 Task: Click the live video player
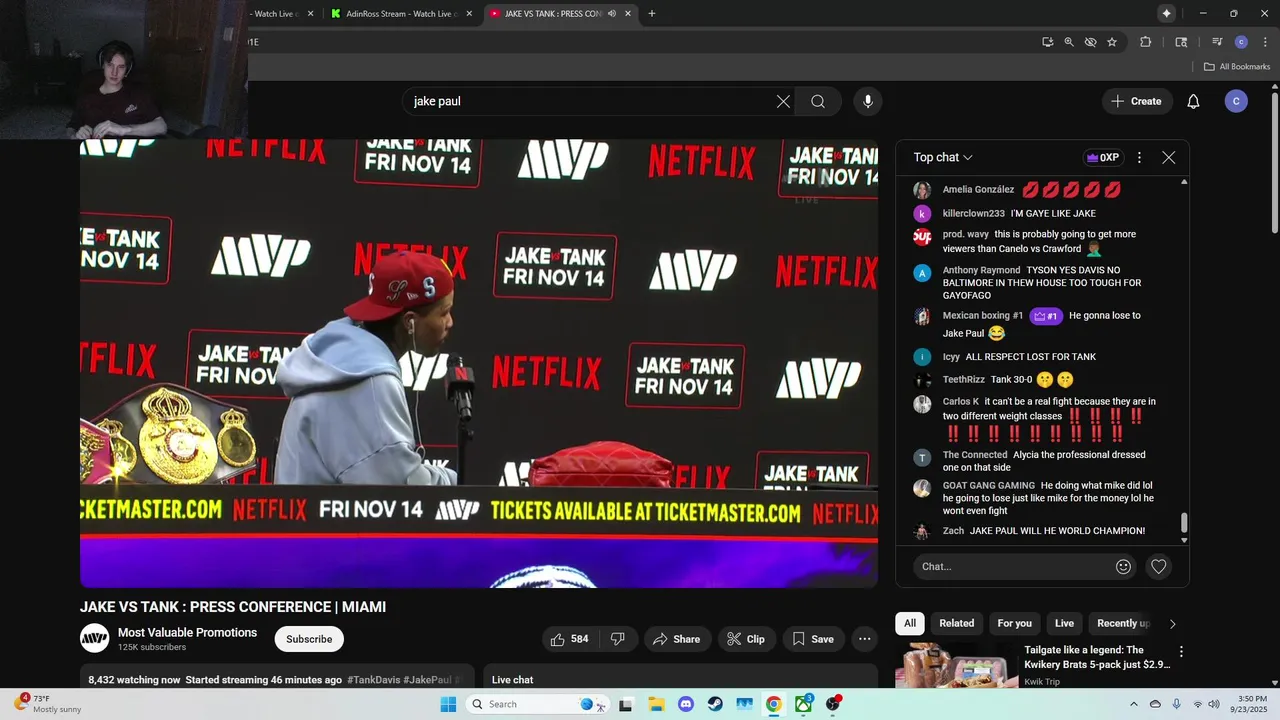click(479, 363)
